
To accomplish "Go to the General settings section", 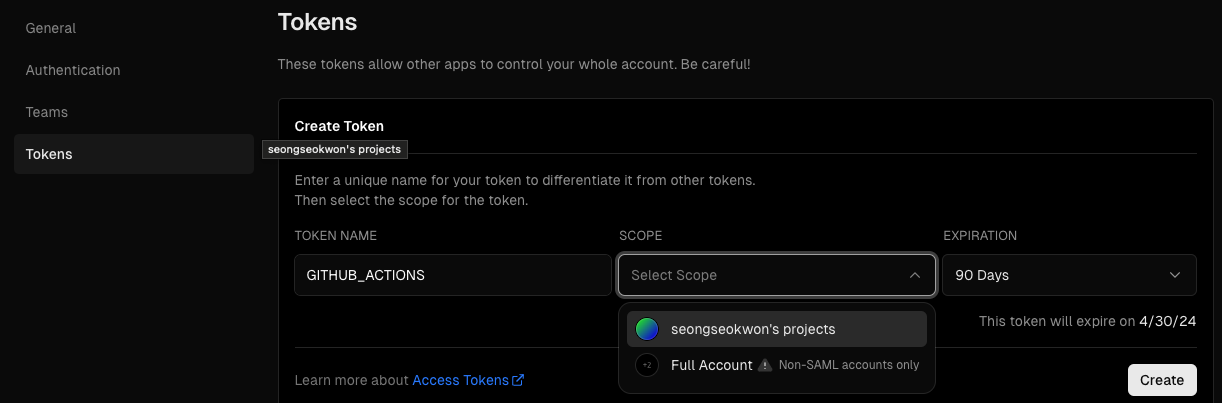I will 51,28.
